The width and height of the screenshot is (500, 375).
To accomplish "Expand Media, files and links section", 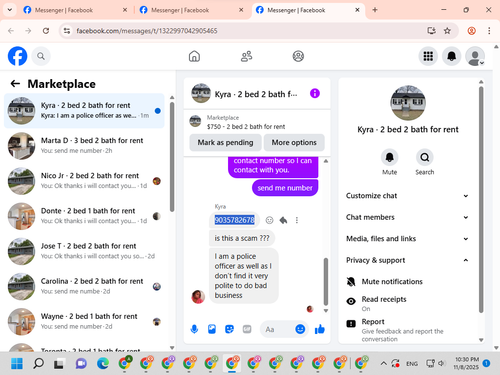I will pyautogui.click(x=407, y=239).
